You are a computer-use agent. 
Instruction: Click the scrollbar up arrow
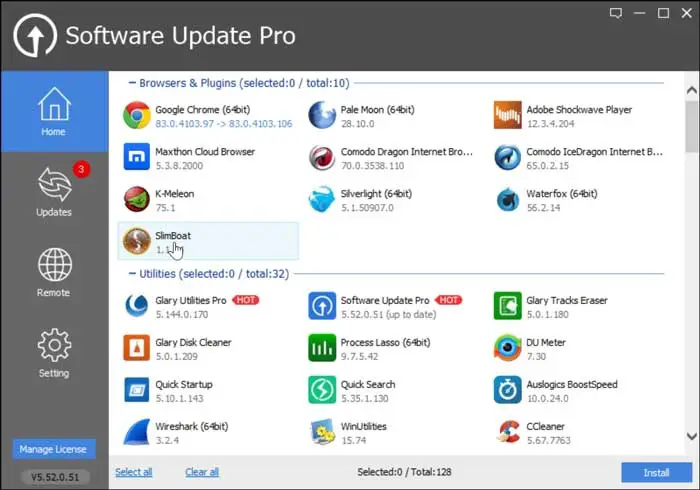pos(692,90)
